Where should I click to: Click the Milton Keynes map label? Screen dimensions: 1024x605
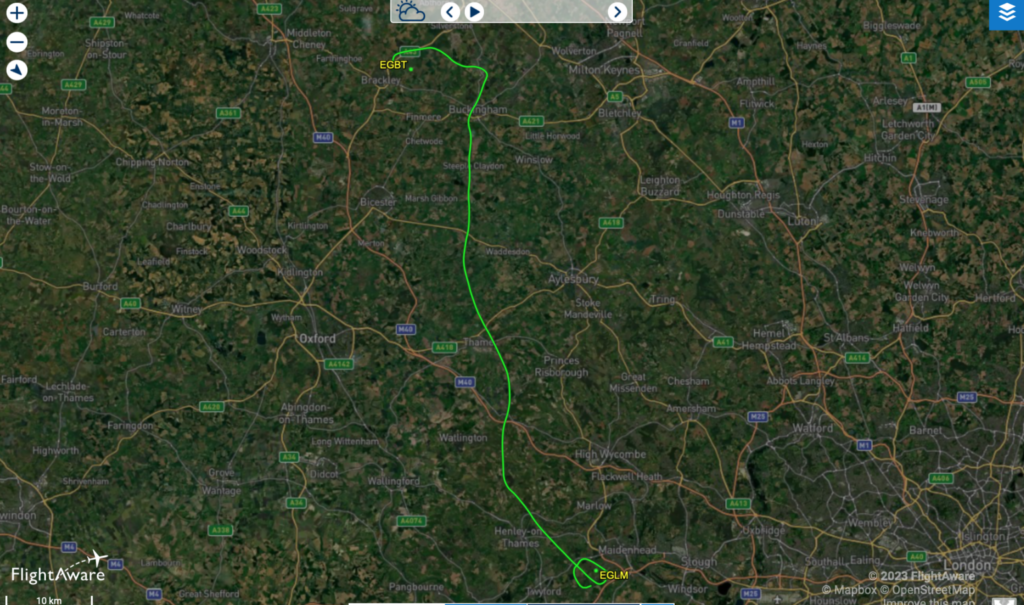coord(603,70)
